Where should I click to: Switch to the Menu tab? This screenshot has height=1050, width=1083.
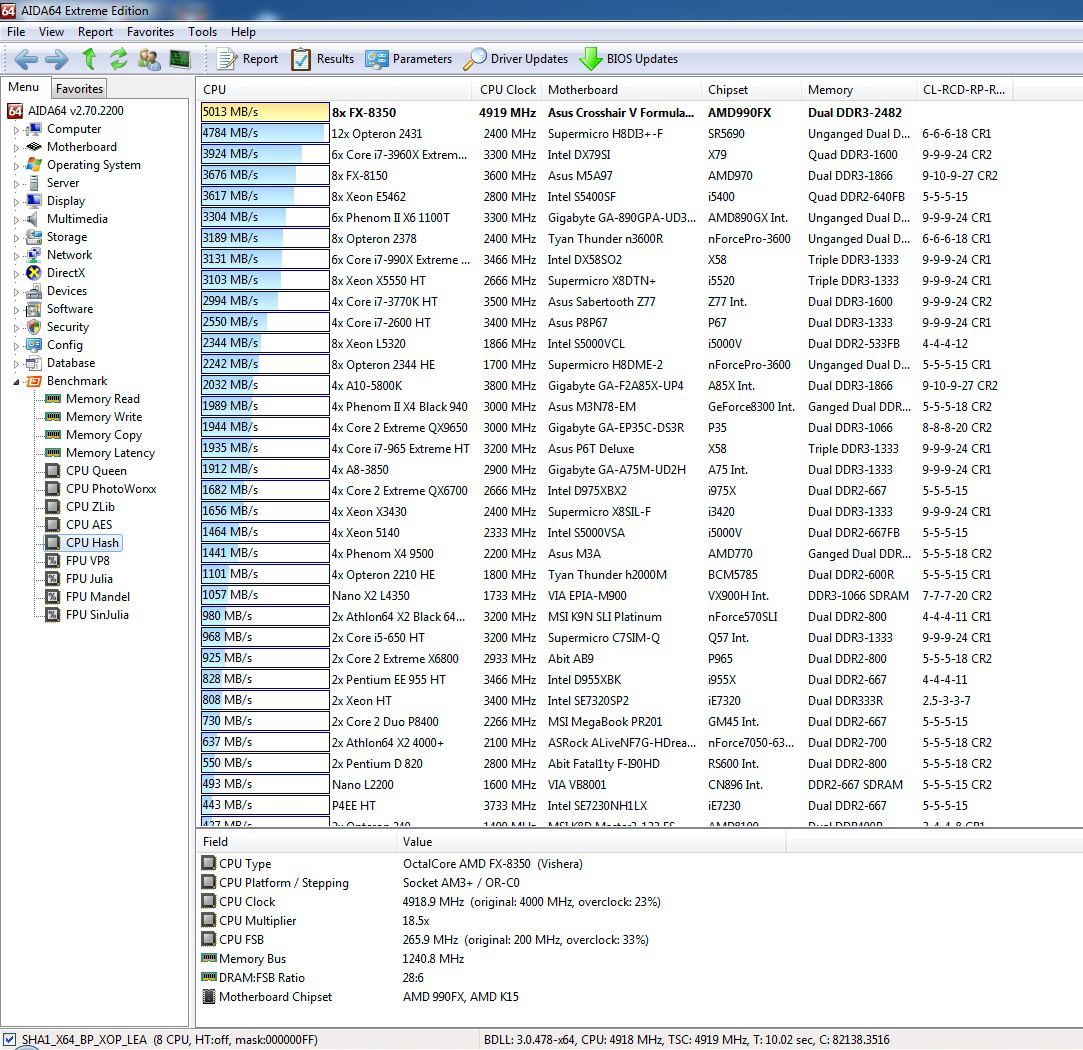[23, 87]
